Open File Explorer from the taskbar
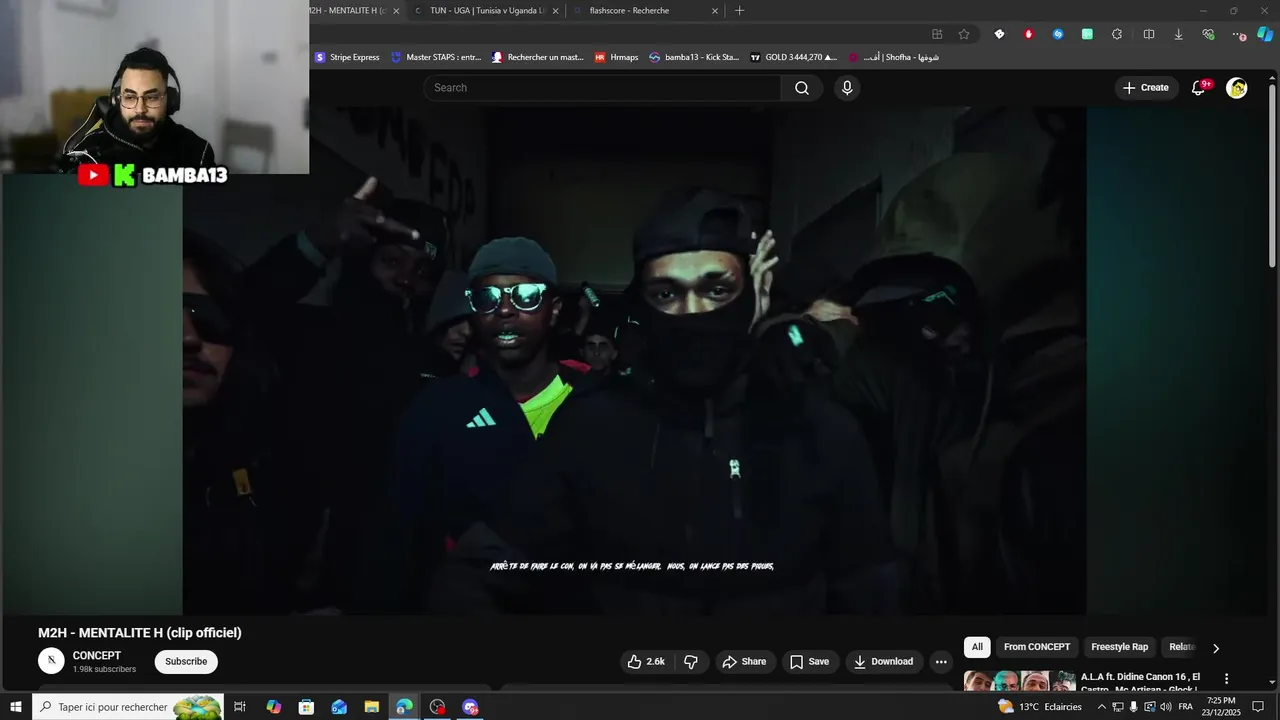This screenshot has width=1280, height=720. [371, 707]
